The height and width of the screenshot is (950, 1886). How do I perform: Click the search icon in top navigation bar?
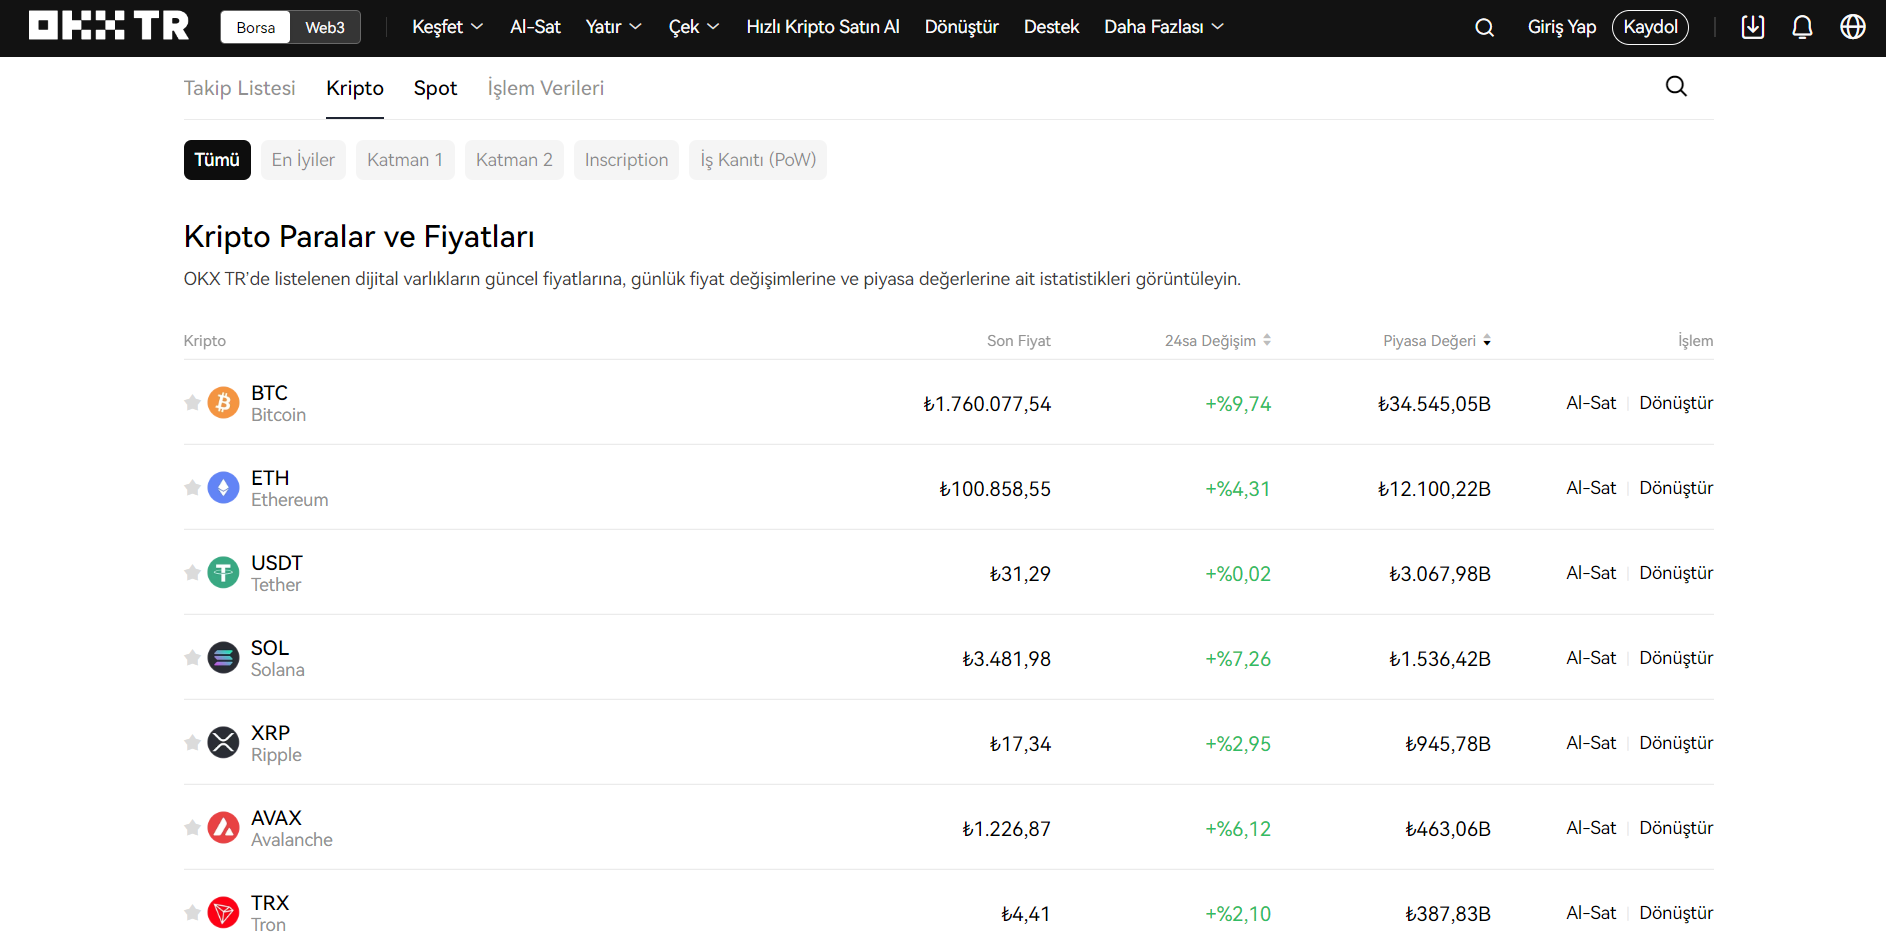point(1484,28)
